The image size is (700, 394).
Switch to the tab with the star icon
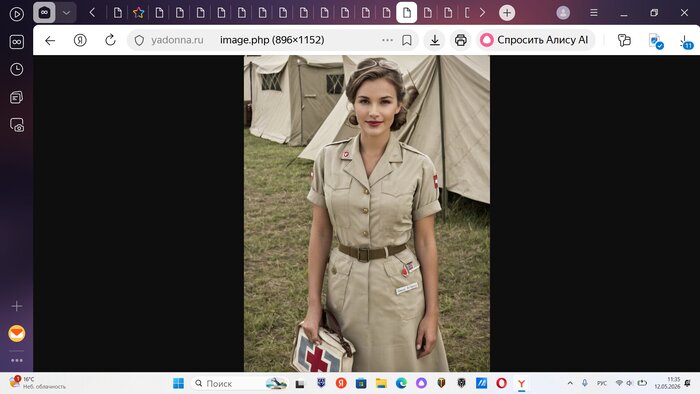pos(138,13)
